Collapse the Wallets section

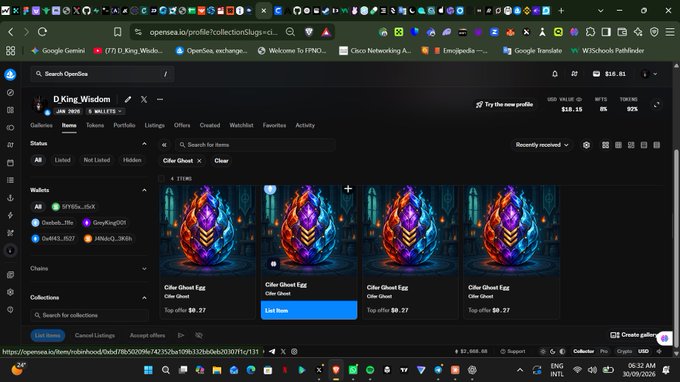144,190
